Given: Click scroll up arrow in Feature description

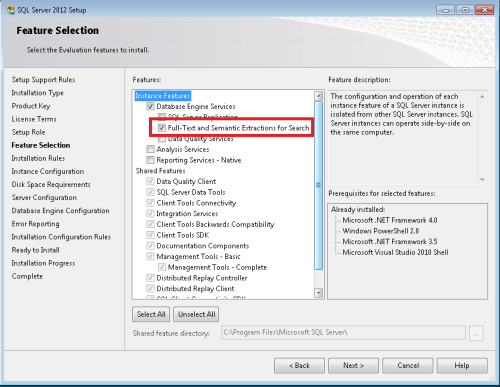Looking at the screenshot, I should point(482,96).
